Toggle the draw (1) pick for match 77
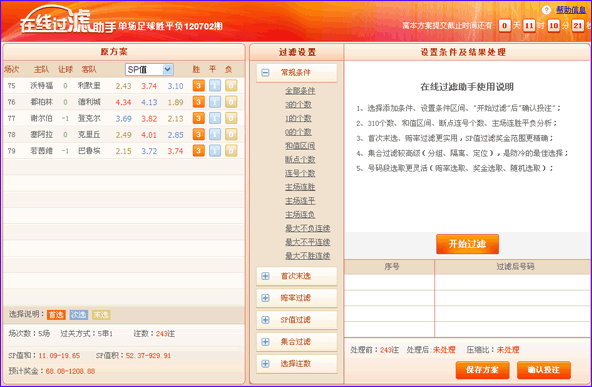 [215, 118]
